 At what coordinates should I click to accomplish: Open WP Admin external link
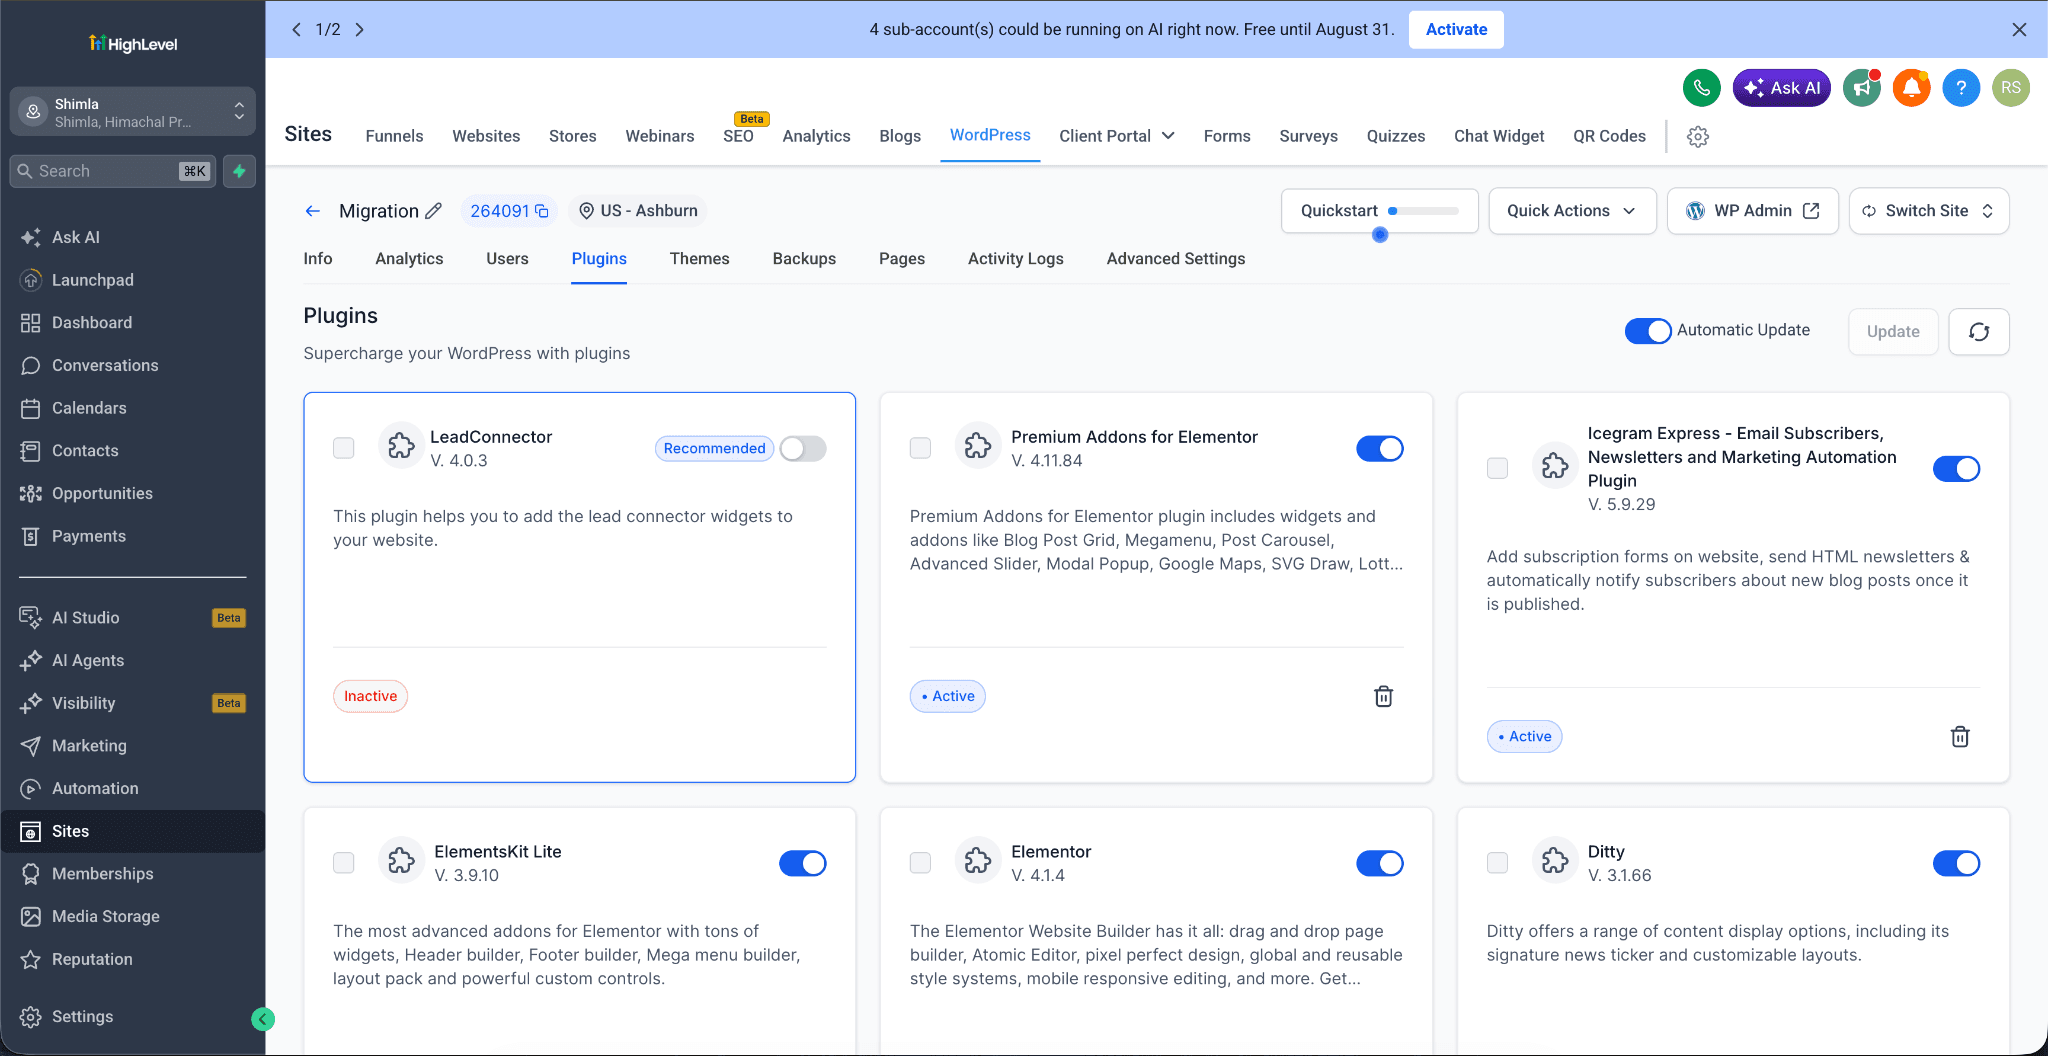pos(1752,211)
